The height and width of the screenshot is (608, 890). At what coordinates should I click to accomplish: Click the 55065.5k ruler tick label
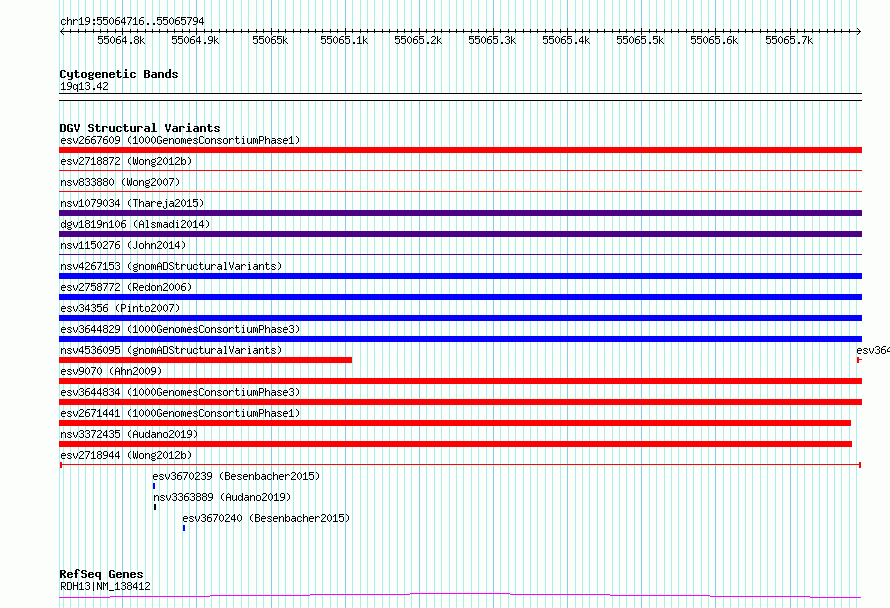pyautogui.click(x=640, y=40)
